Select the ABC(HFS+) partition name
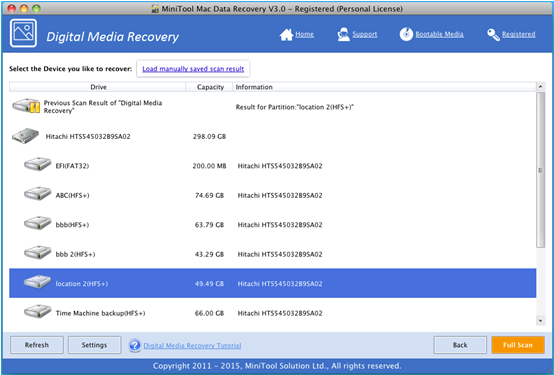The image size is (554, 375). [72, 195]
